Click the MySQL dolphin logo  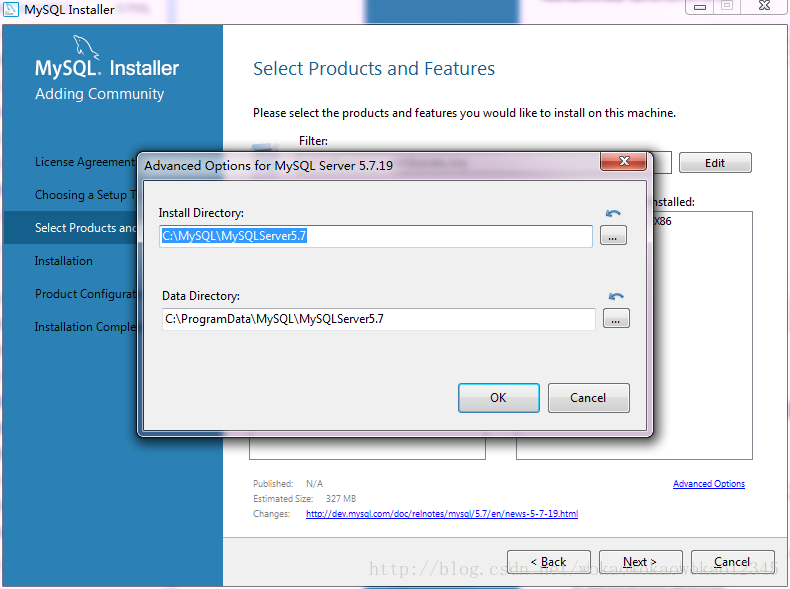(x=86, y=47)
